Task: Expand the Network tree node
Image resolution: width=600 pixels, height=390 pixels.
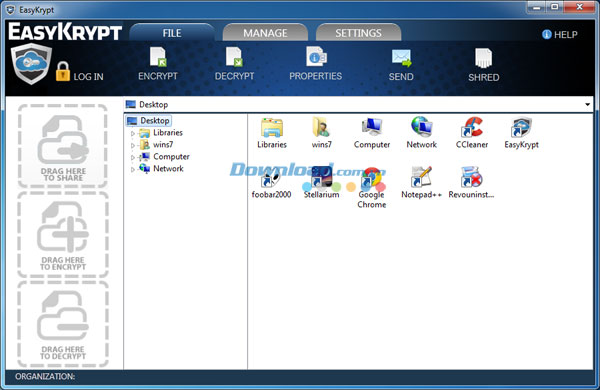Action: coord(133,169)
